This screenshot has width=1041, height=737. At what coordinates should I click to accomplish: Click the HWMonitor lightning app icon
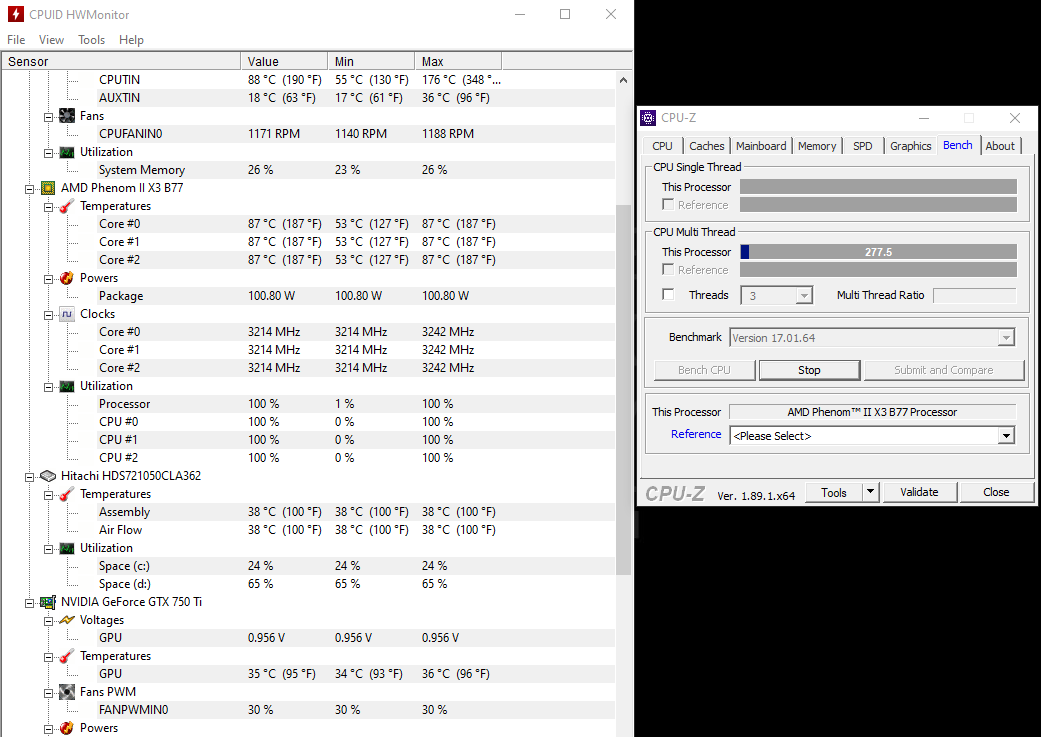[x=15, y=14]
